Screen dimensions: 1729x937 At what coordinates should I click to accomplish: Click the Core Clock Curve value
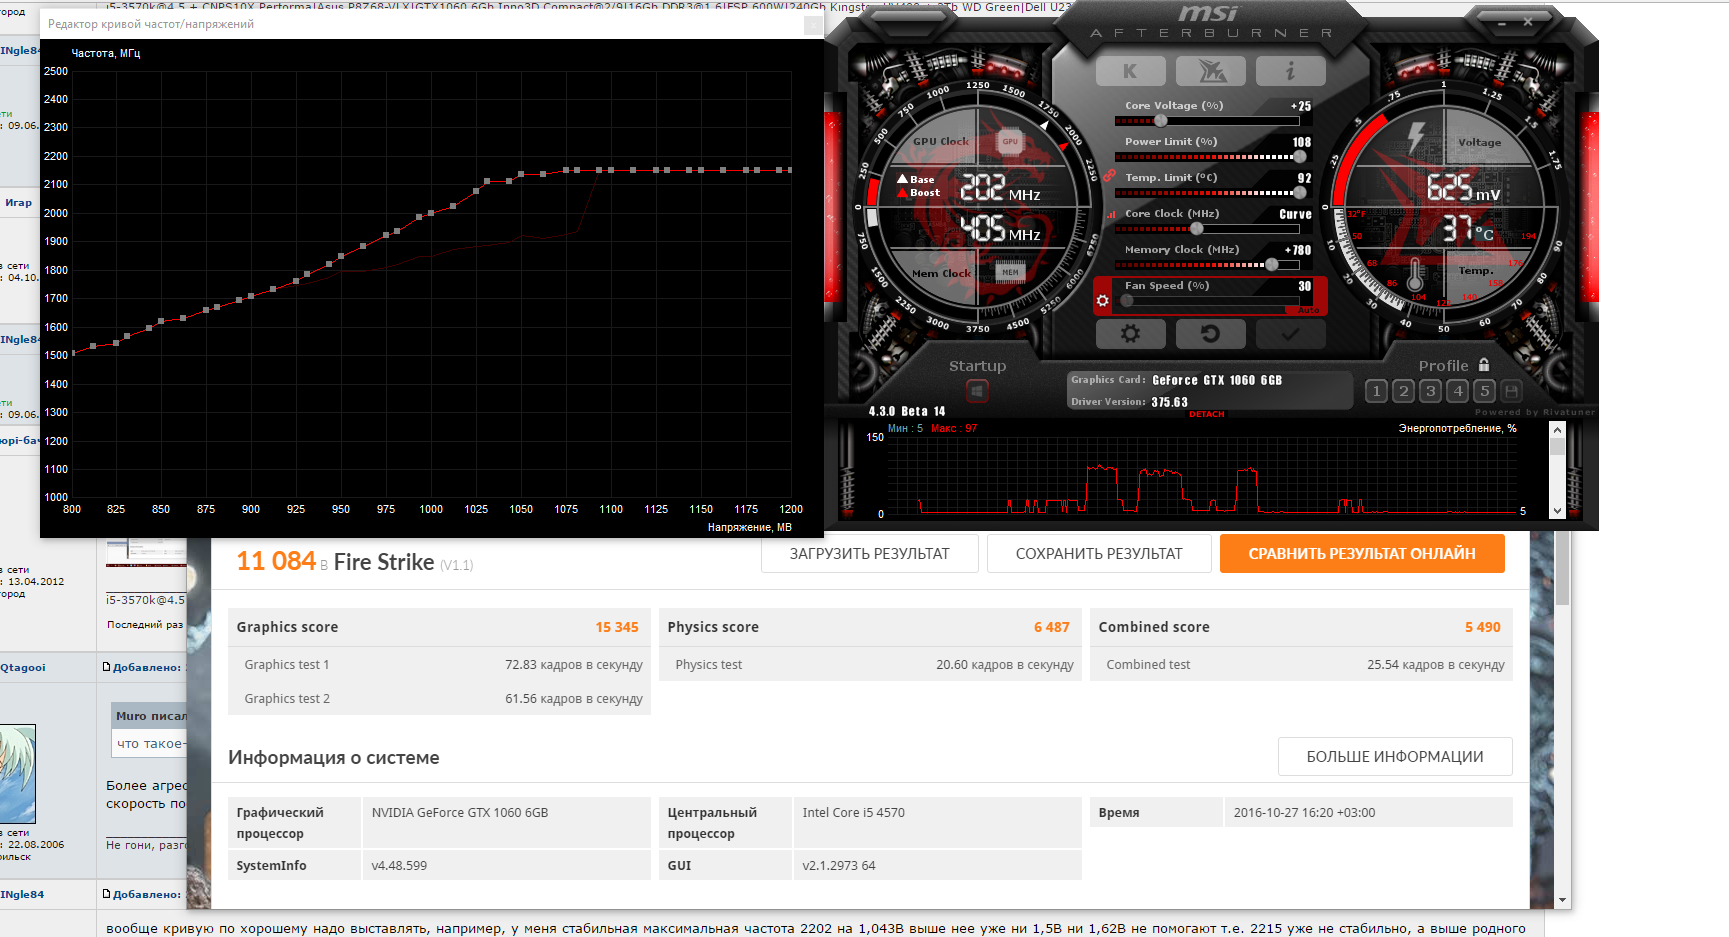[x=1295, y=214]
